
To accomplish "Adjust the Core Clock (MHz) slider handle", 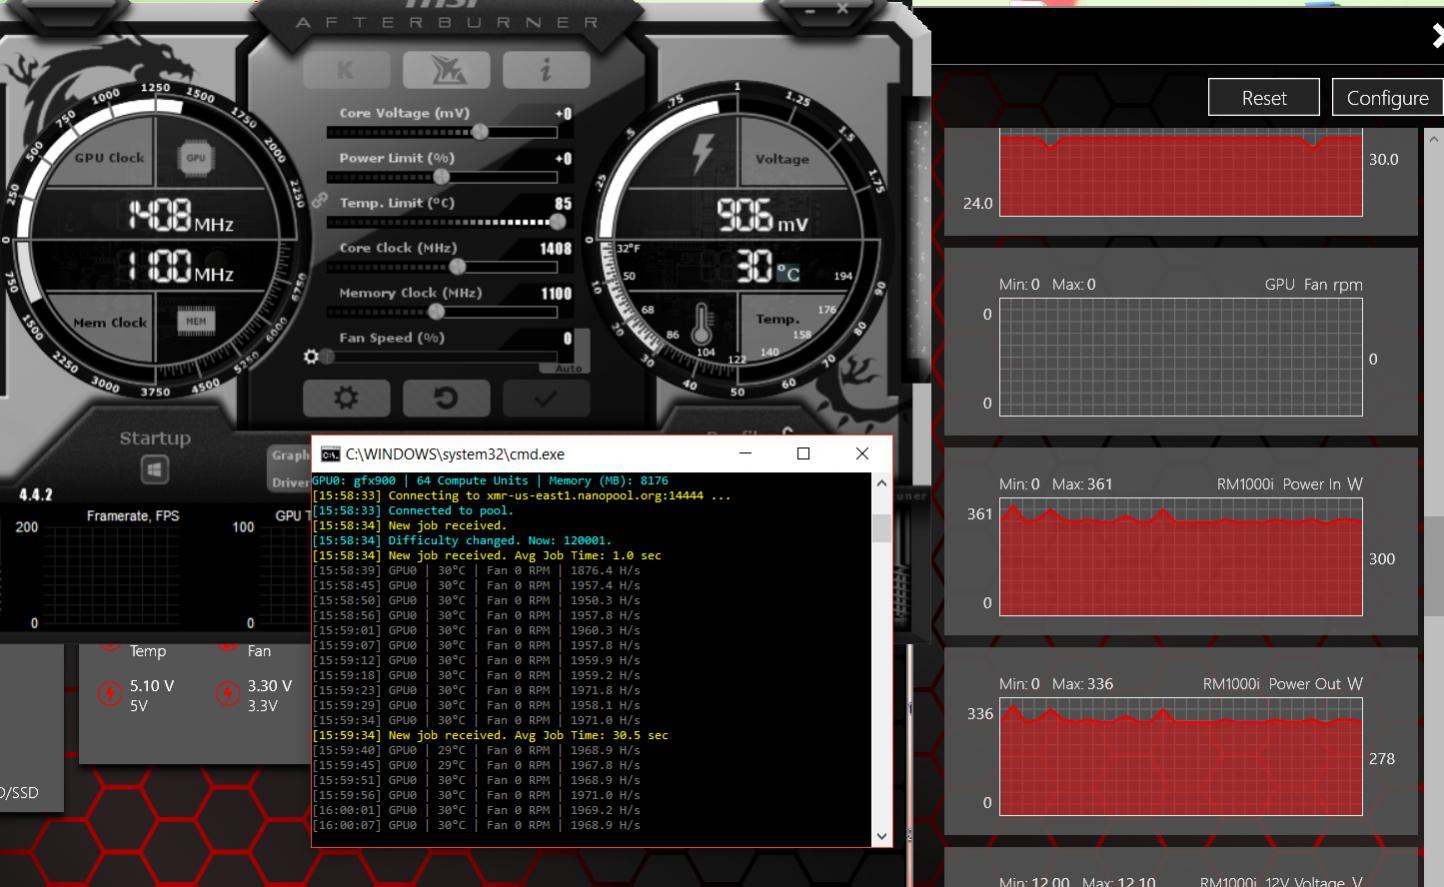I will 457,267.
